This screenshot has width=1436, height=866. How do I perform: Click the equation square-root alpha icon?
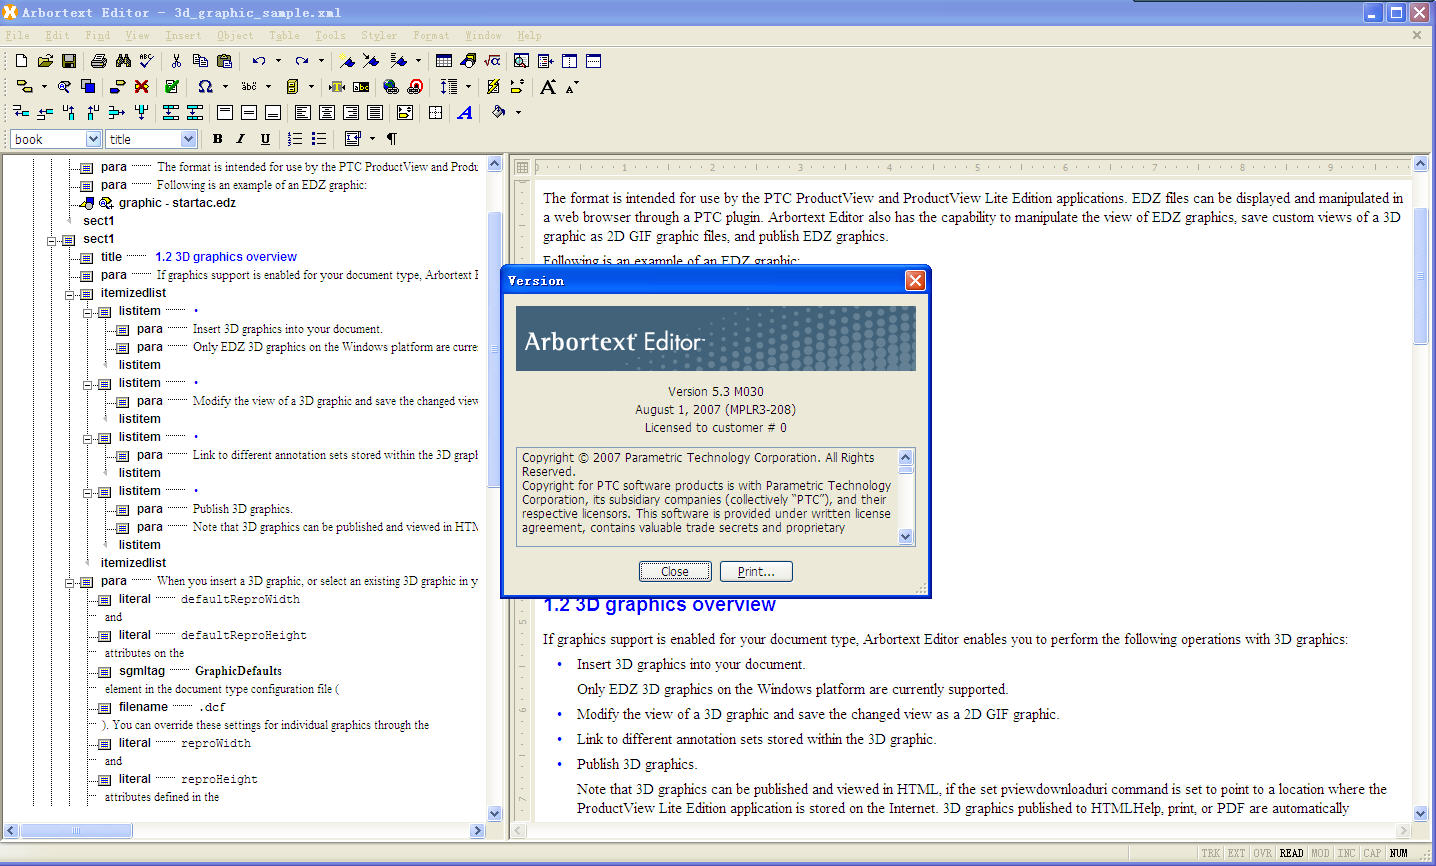(492, 61)
